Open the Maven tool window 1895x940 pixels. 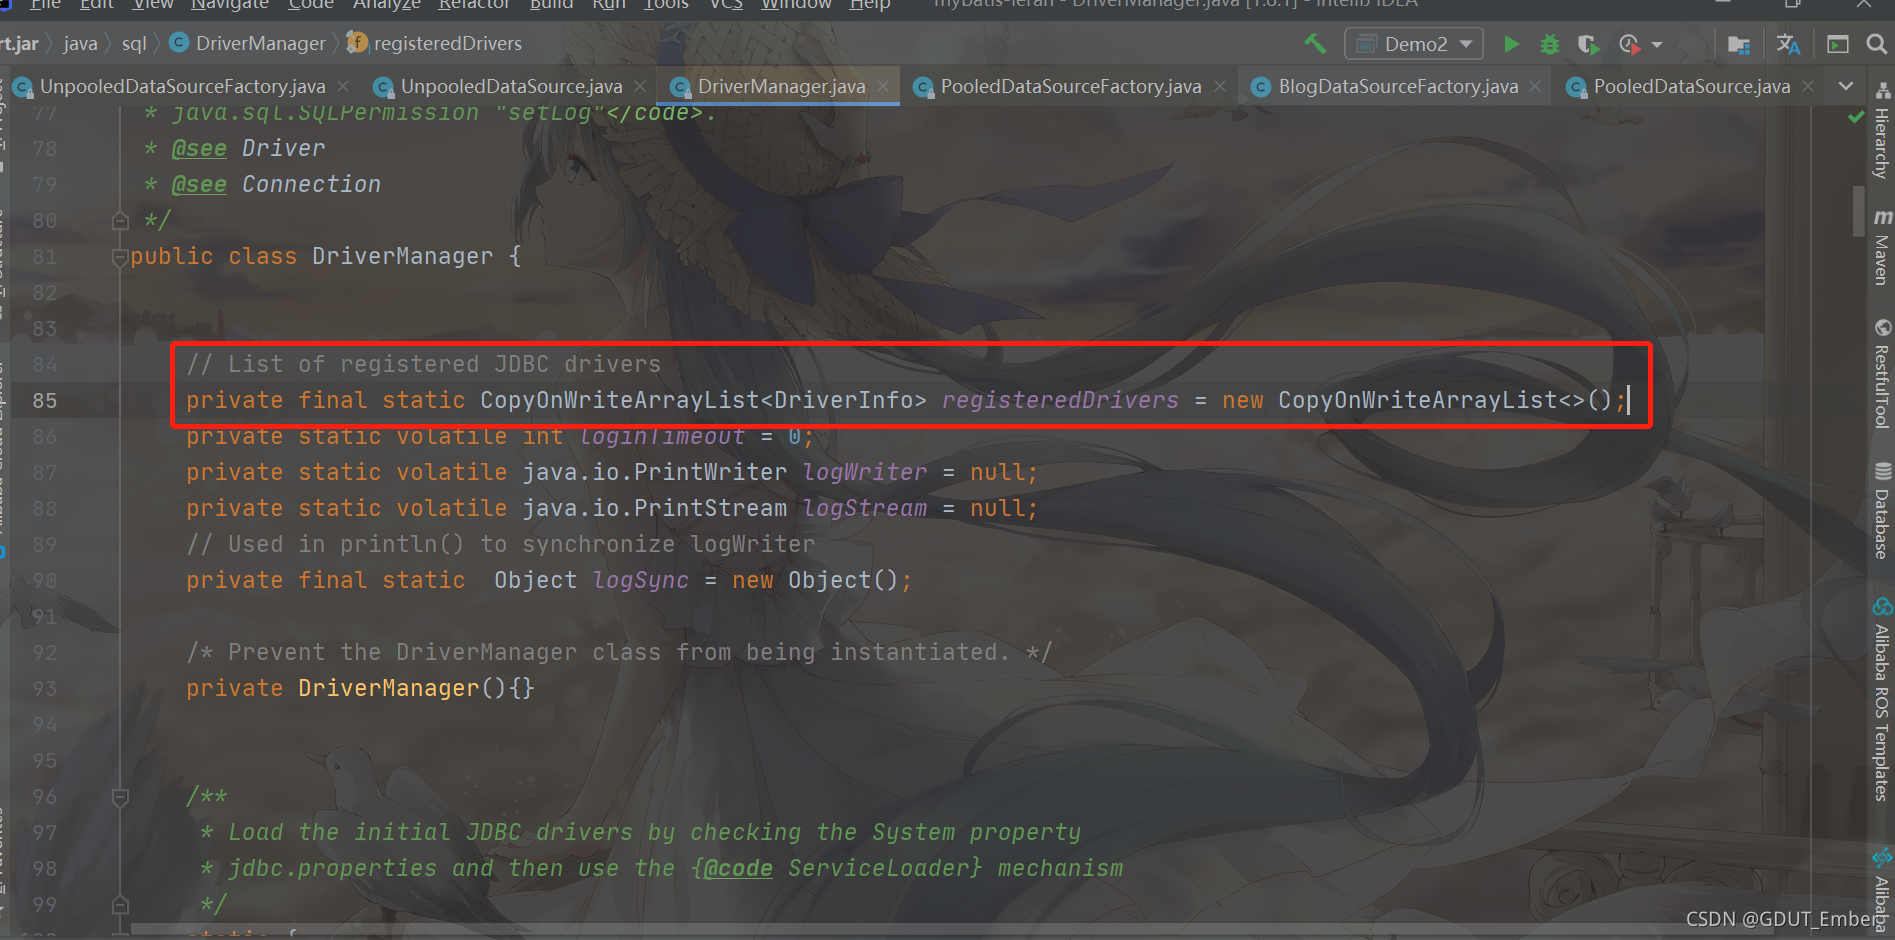coord(1881,246)
